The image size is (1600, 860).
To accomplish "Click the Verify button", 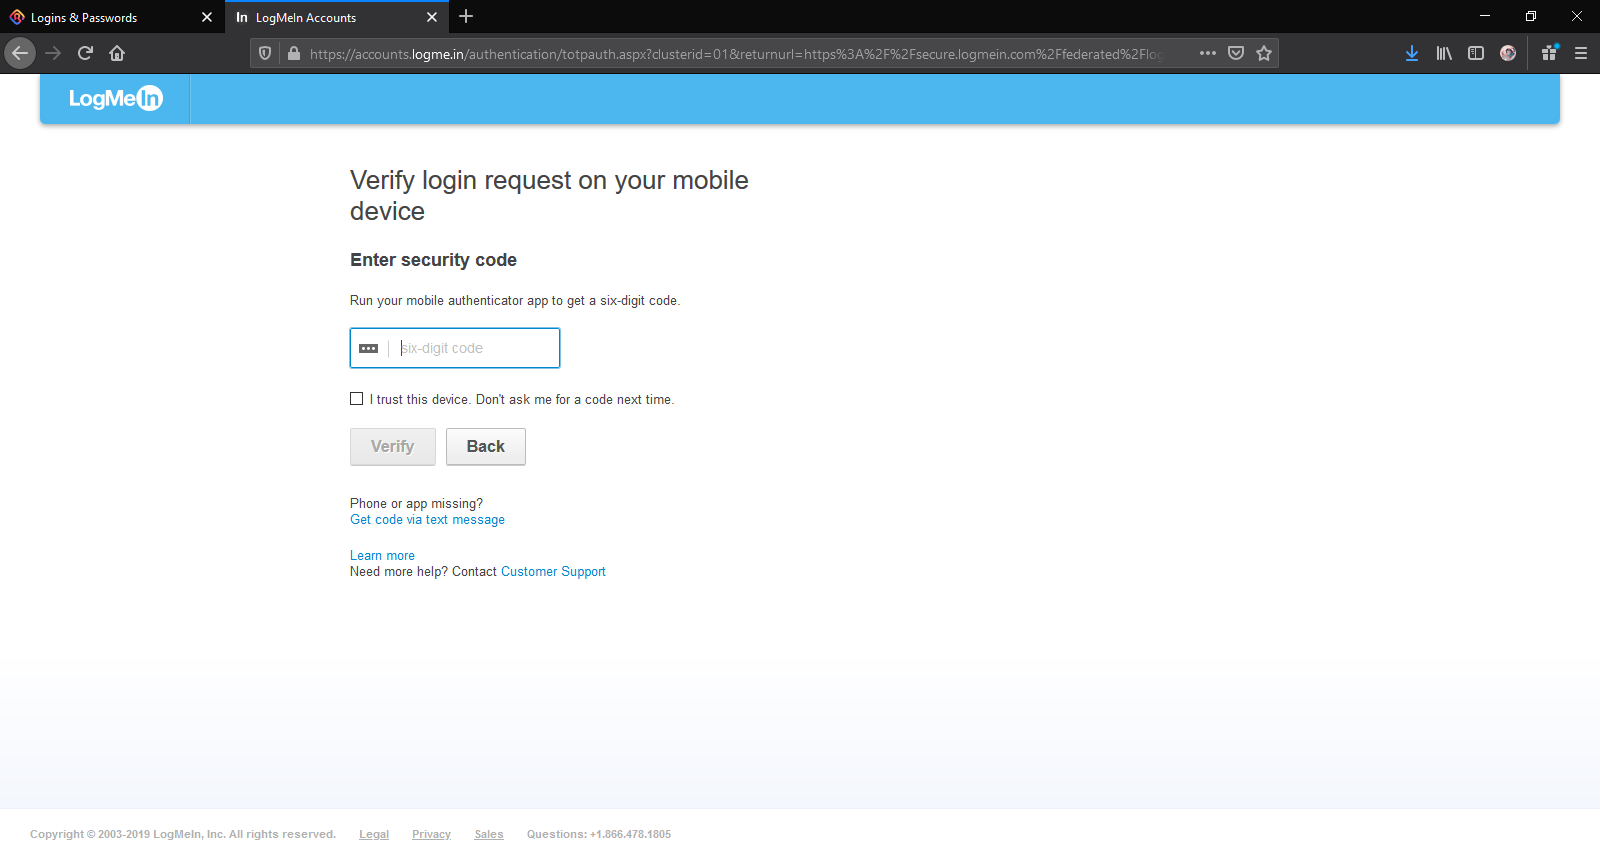I will pos(393,447).
